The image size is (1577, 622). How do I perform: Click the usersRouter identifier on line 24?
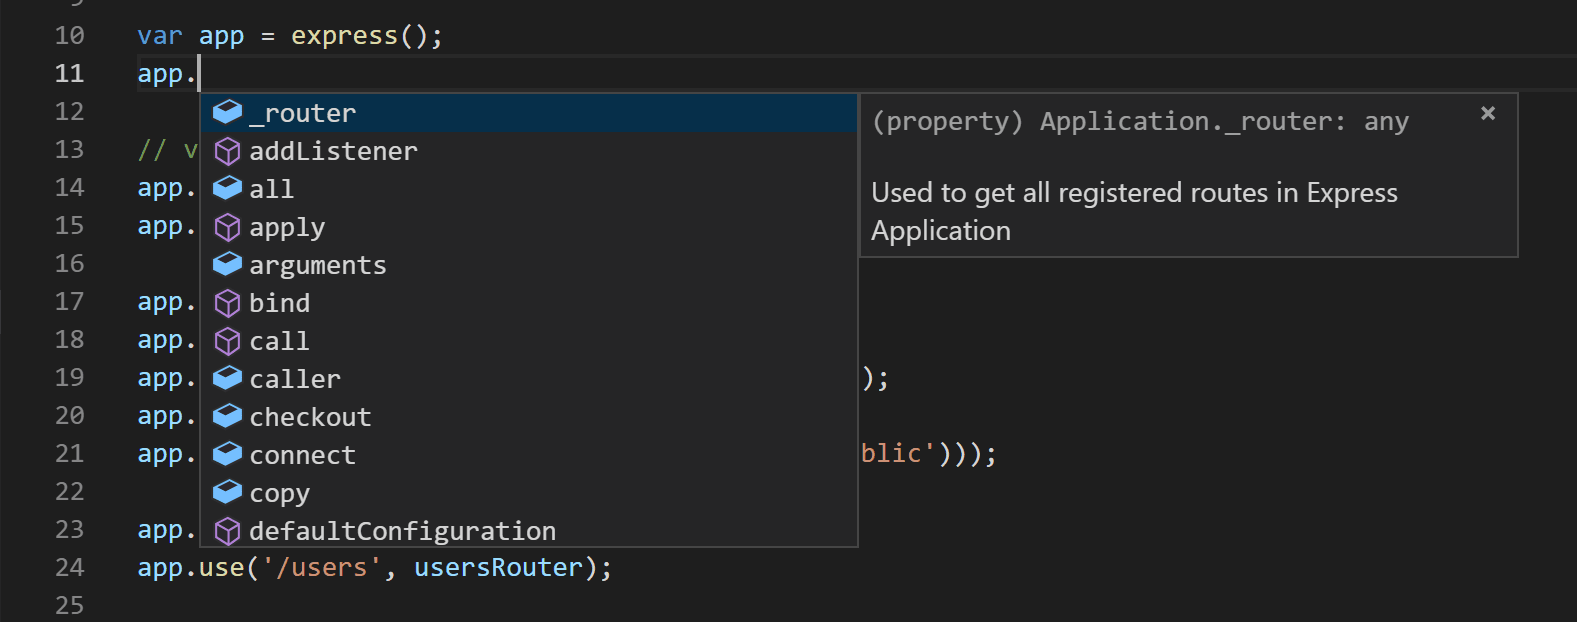click(498, 567)
